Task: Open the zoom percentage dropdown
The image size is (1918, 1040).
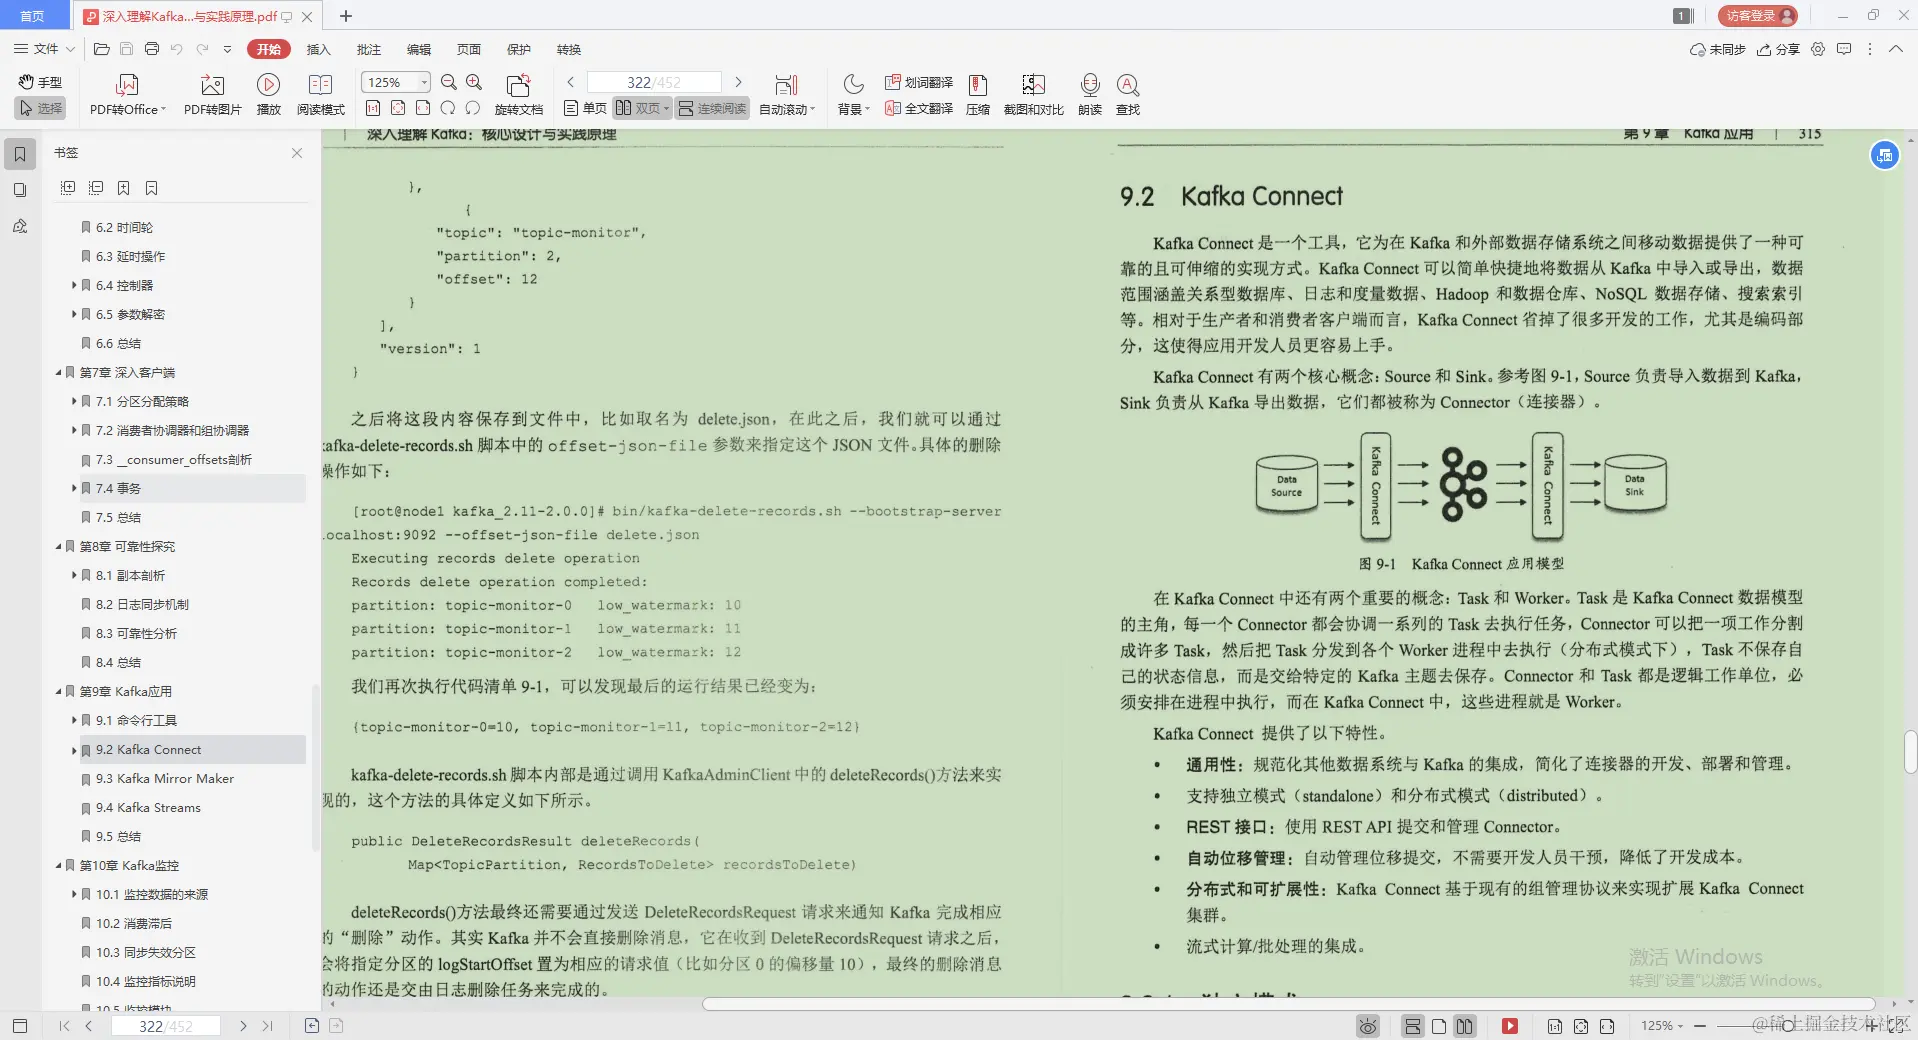Action: click(423, 82)
